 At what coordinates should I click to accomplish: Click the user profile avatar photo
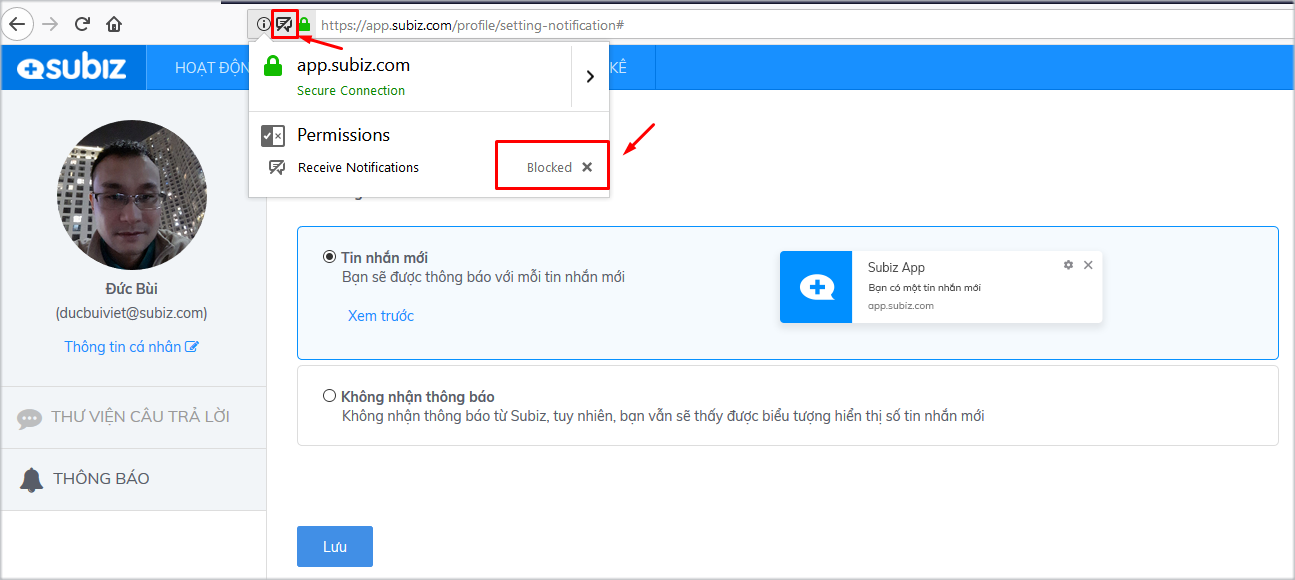point(132,195)
